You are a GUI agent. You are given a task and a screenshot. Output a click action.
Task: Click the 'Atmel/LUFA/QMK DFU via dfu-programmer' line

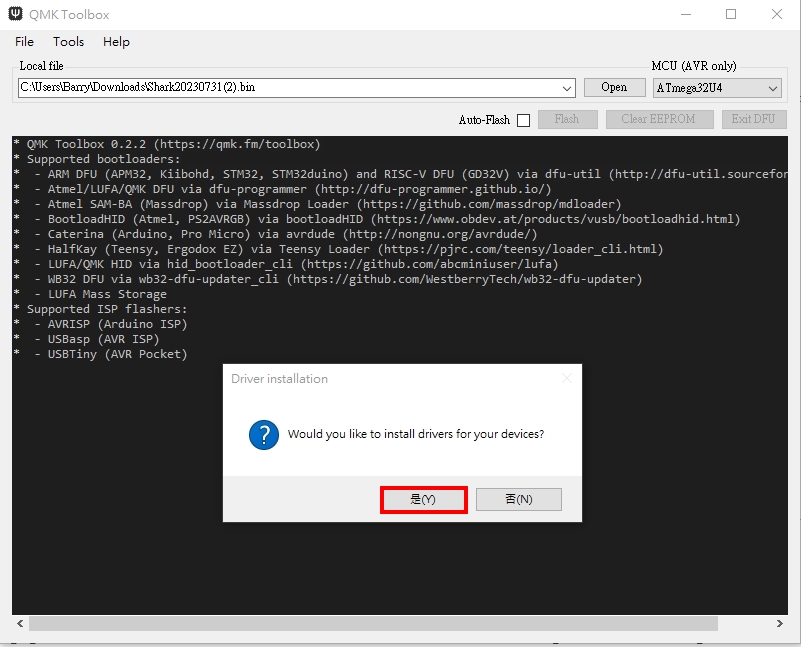pyautogui.click(x=283, y=189)
